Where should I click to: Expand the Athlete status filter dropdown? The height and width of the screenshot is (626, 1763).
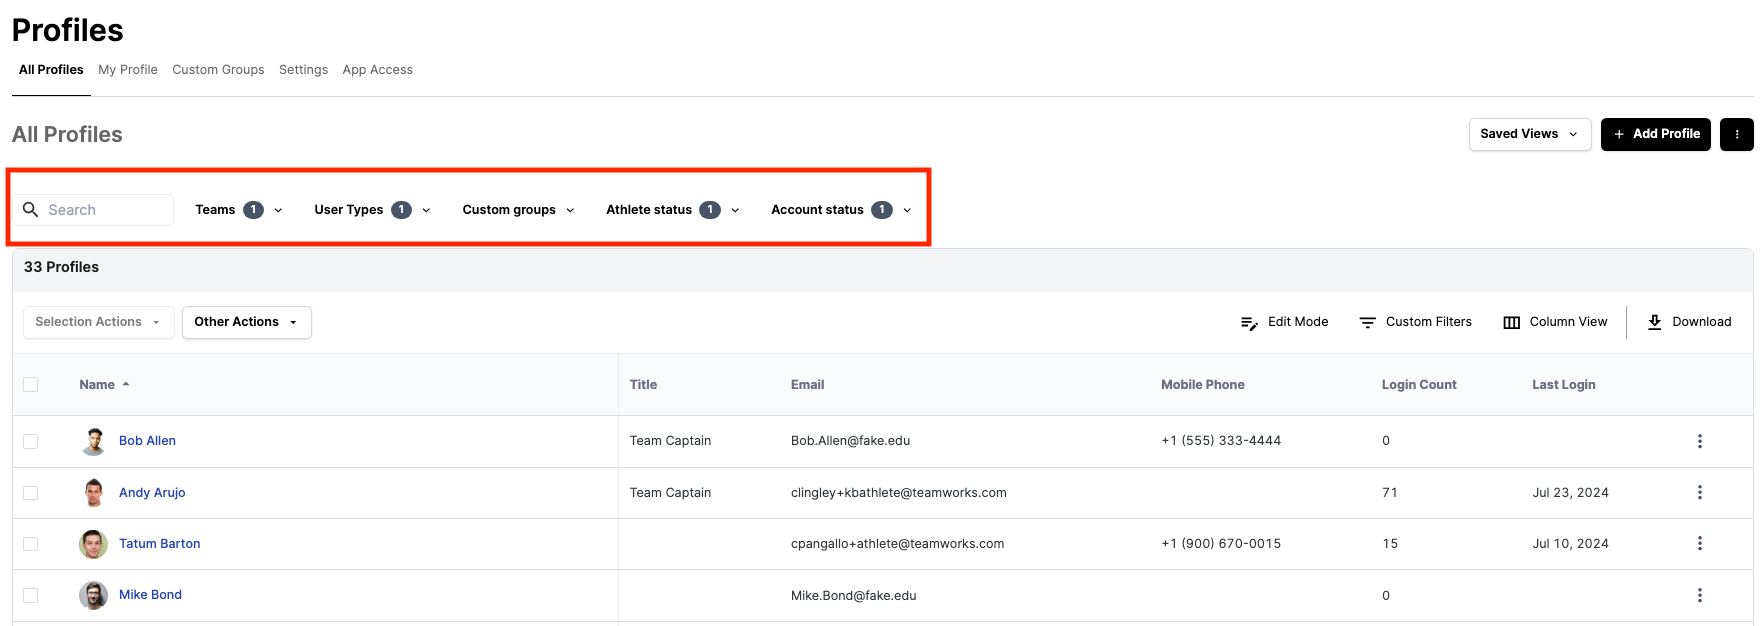[x=672, y=210]
